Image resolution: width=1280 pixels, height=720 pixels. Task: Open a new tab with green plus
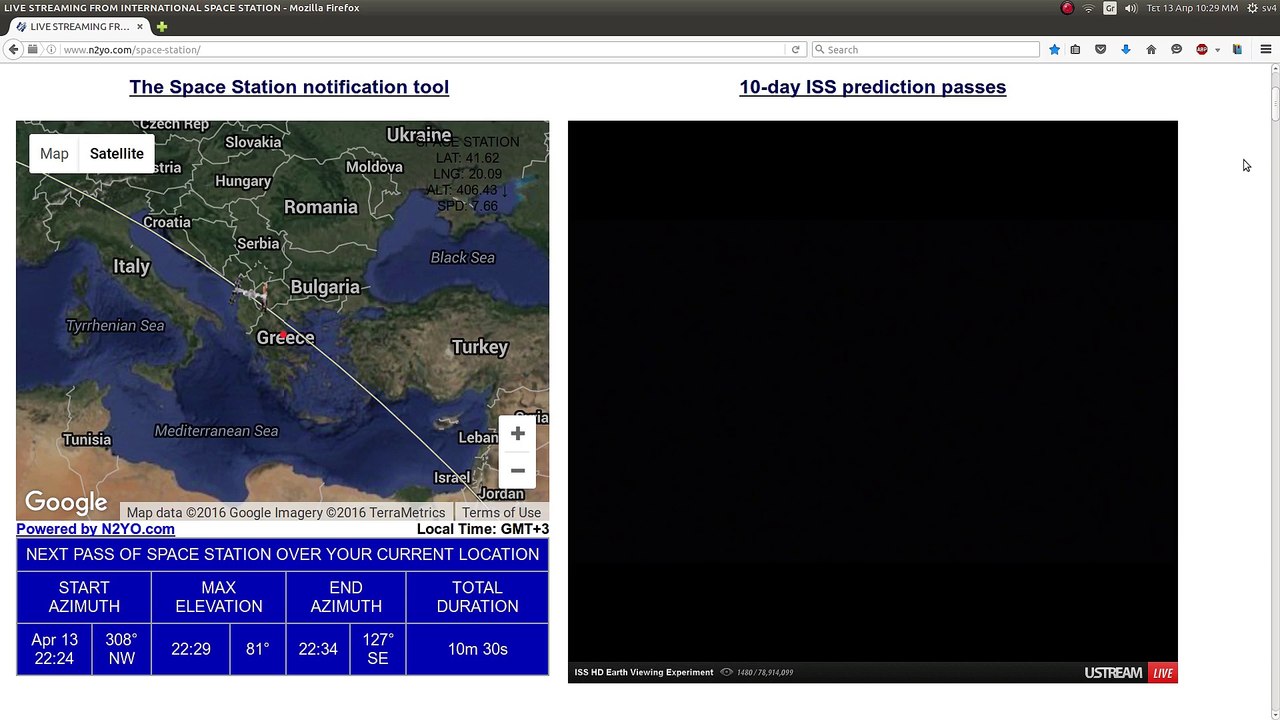click(162, 27)
